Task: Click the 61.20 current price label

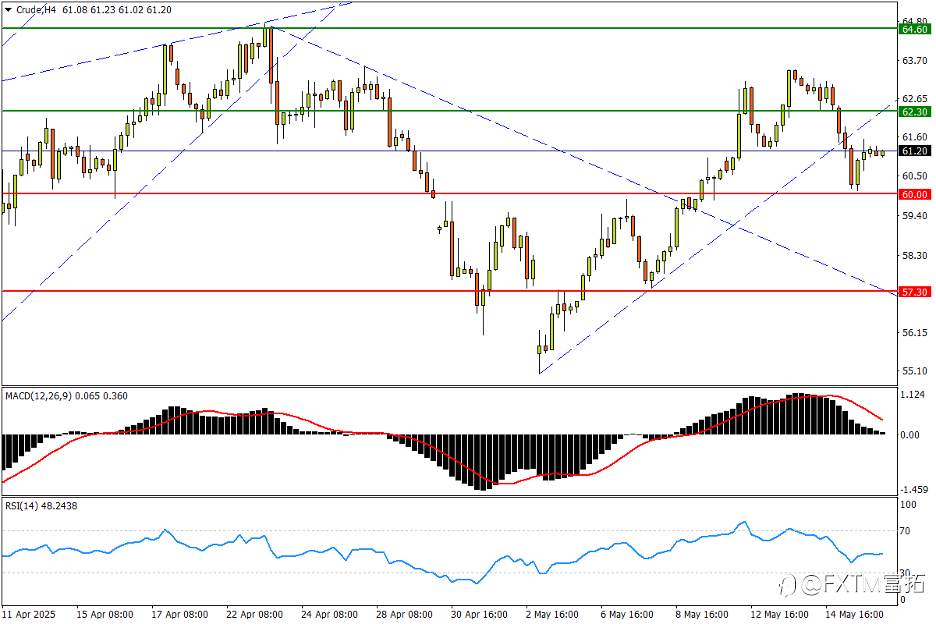Action: pyautogui.click(x=915, y=151)
